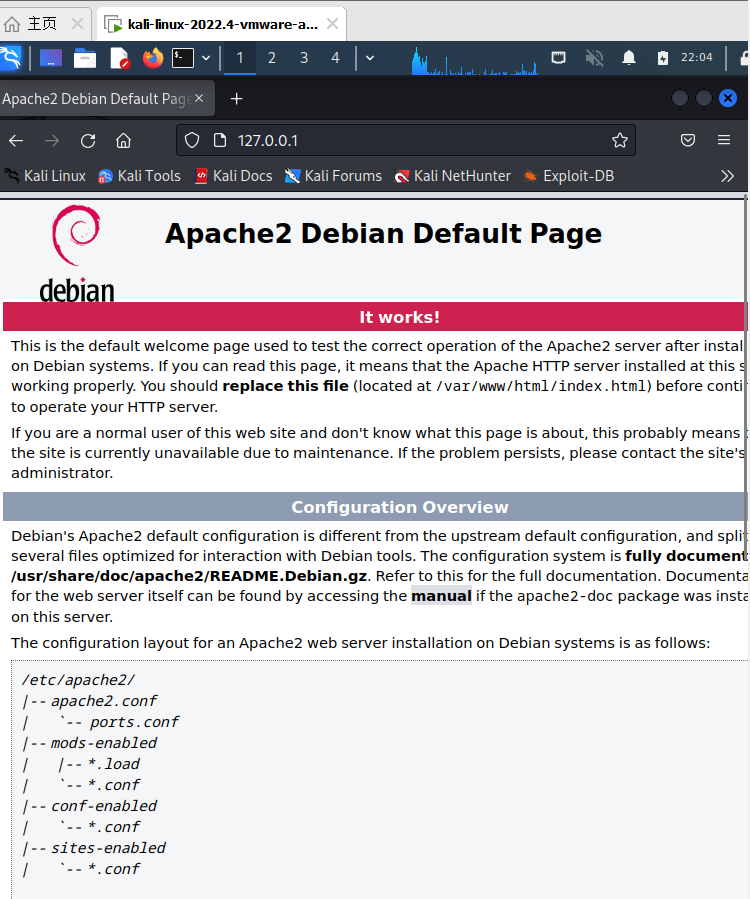
Task: Close the kali-linux VM tab
Action: click(332, 24)
